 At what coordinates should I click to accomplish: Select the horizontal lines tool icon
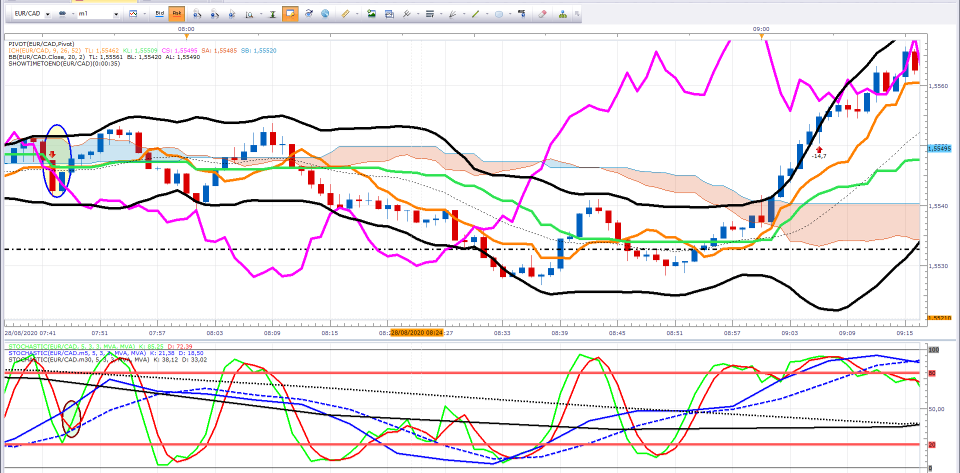point(430,13)
